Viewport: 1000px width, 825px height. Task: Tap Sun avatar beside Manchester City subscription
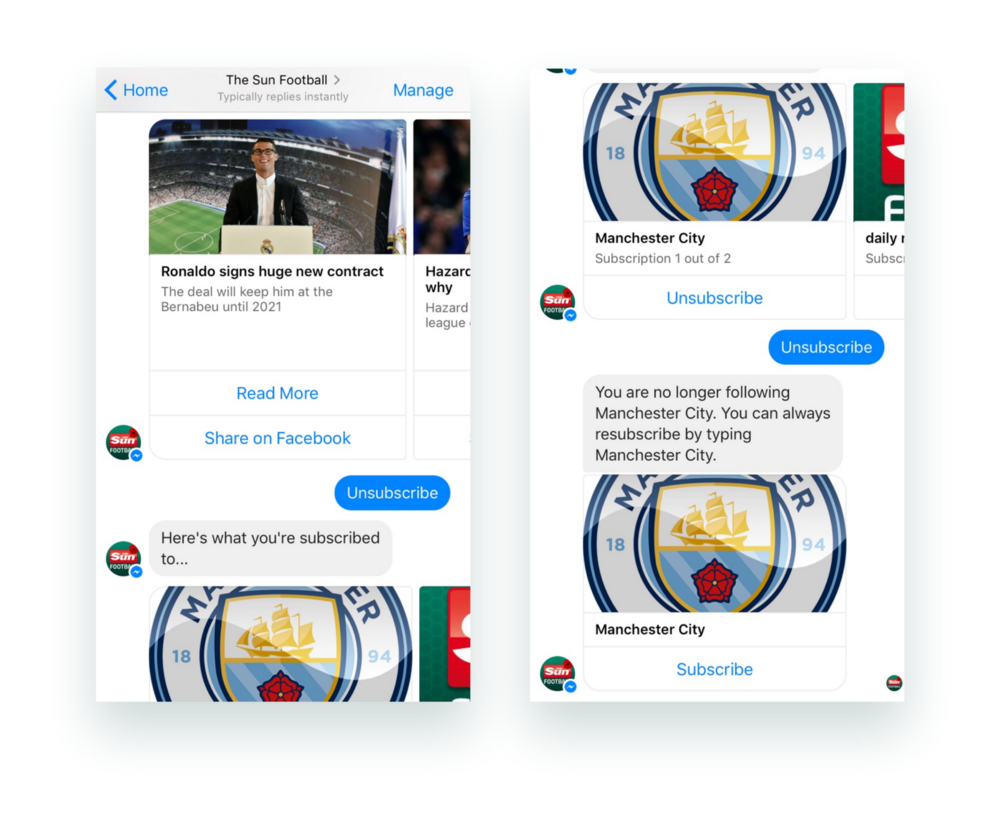[558, 302]
